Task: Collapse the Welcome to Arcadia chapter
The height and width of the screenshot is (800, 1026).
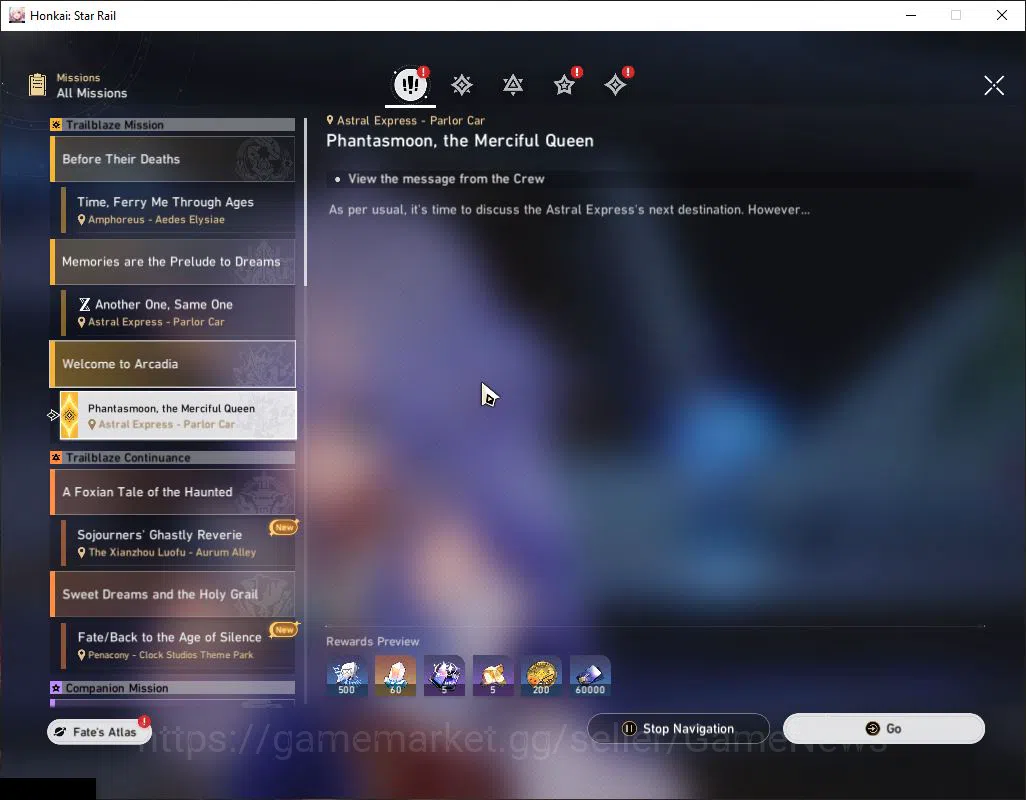Action: [x=173, y=364]
